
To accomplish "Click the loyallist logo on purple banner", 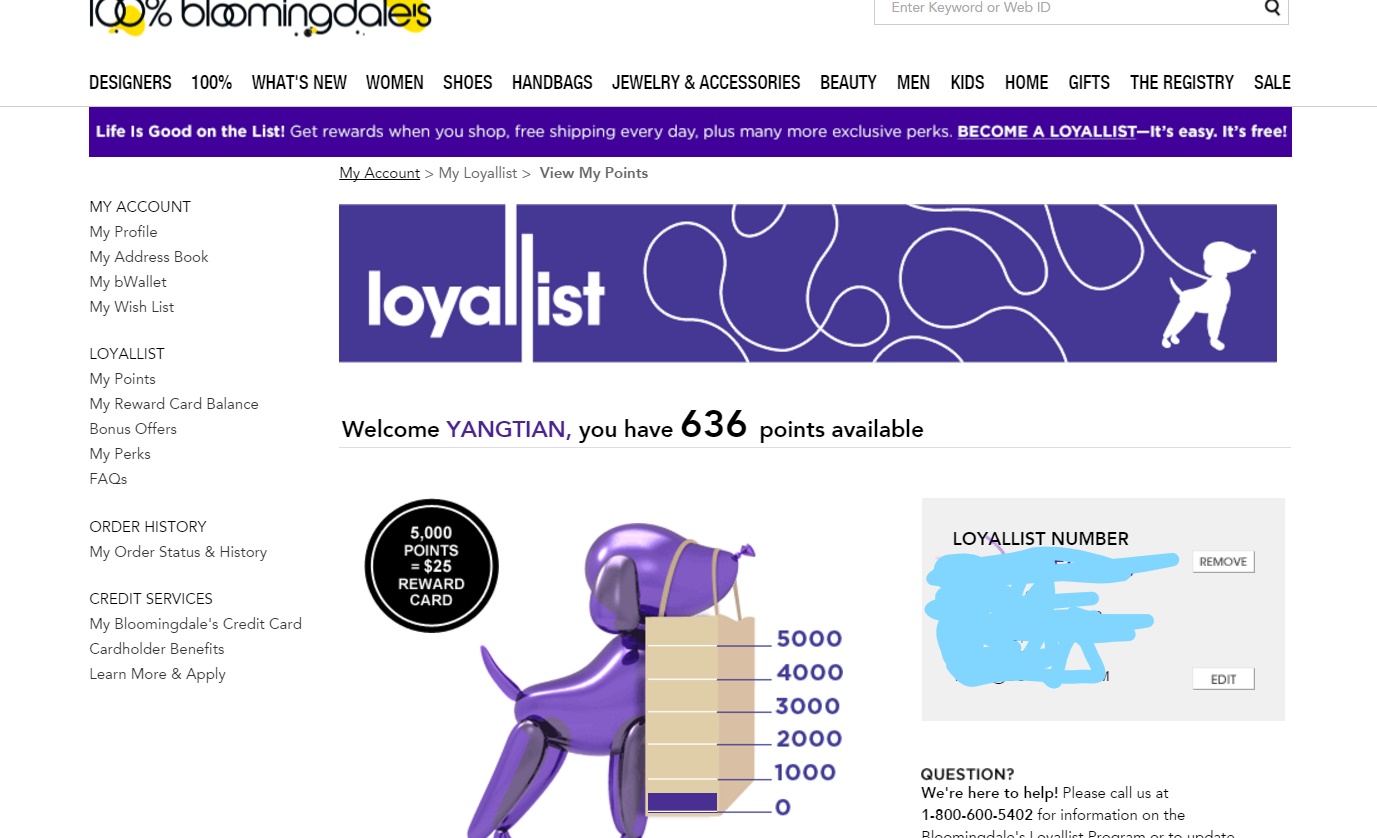I will [487, 292].
